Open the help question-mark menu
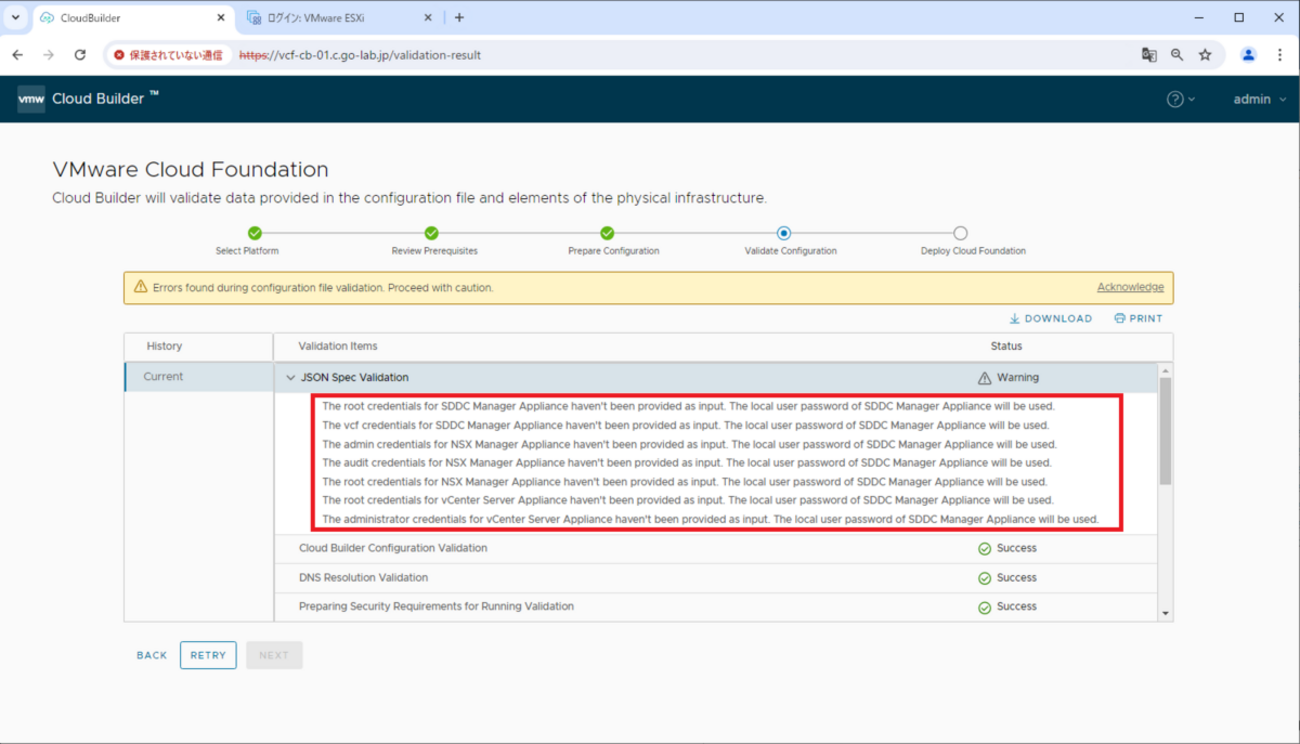 pos(1181,99)
